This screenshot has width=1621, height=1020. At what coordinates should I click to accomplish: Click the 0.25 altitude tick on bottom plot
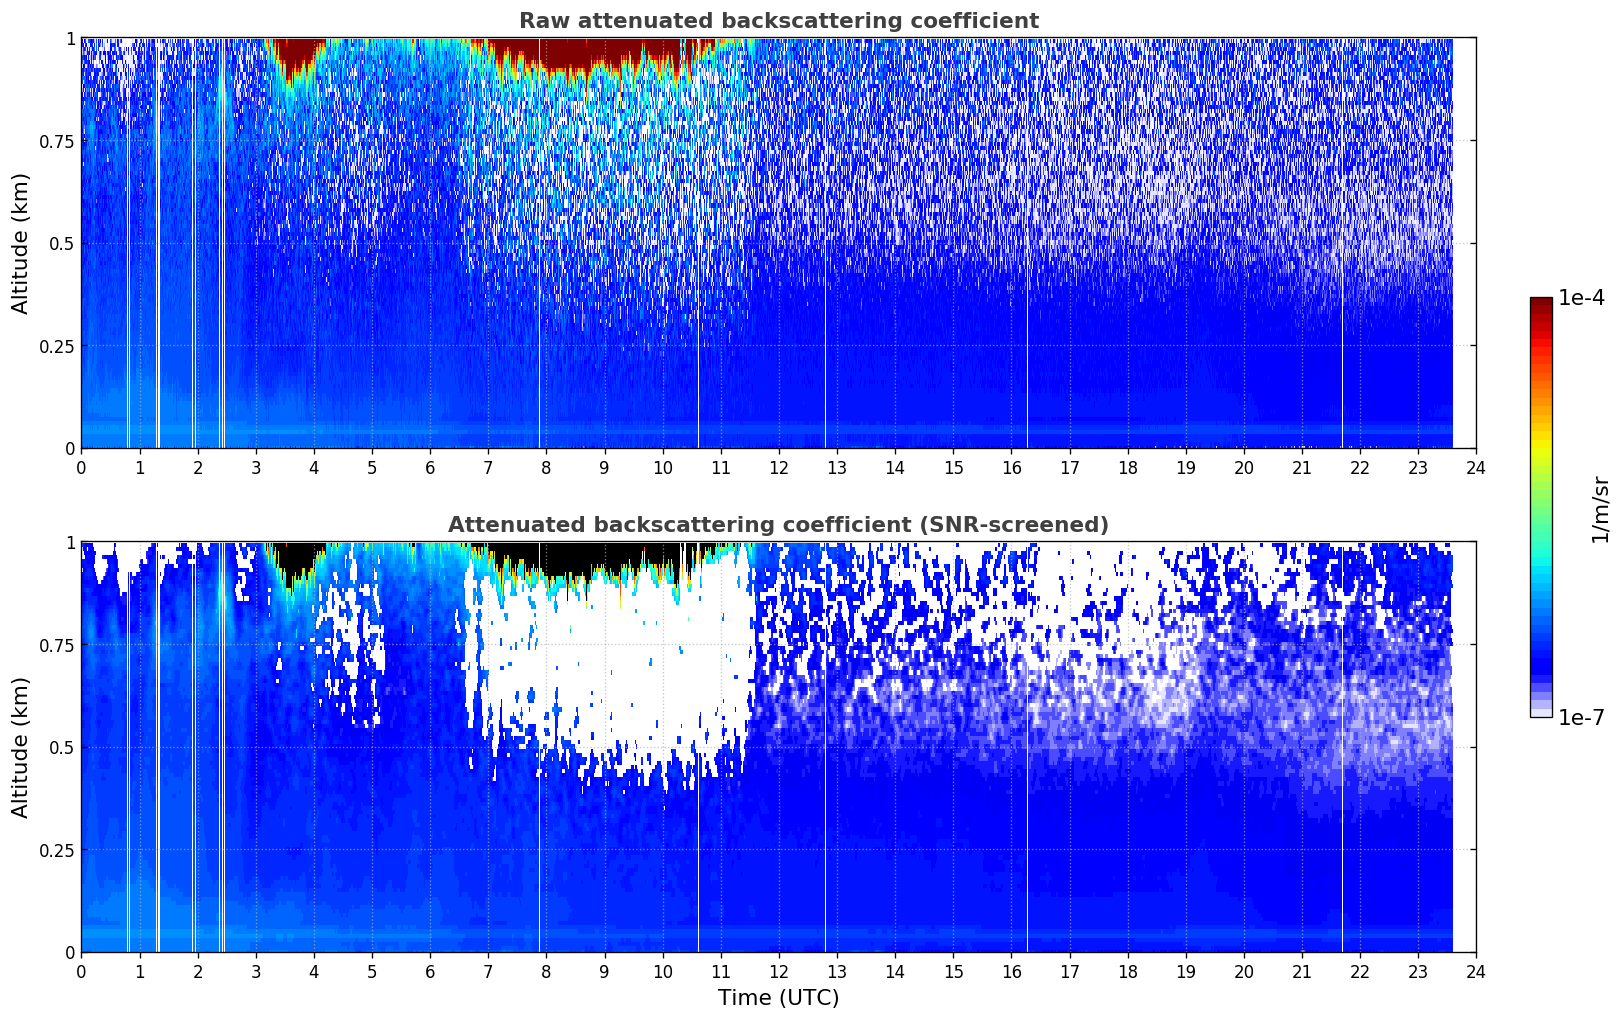57,850
